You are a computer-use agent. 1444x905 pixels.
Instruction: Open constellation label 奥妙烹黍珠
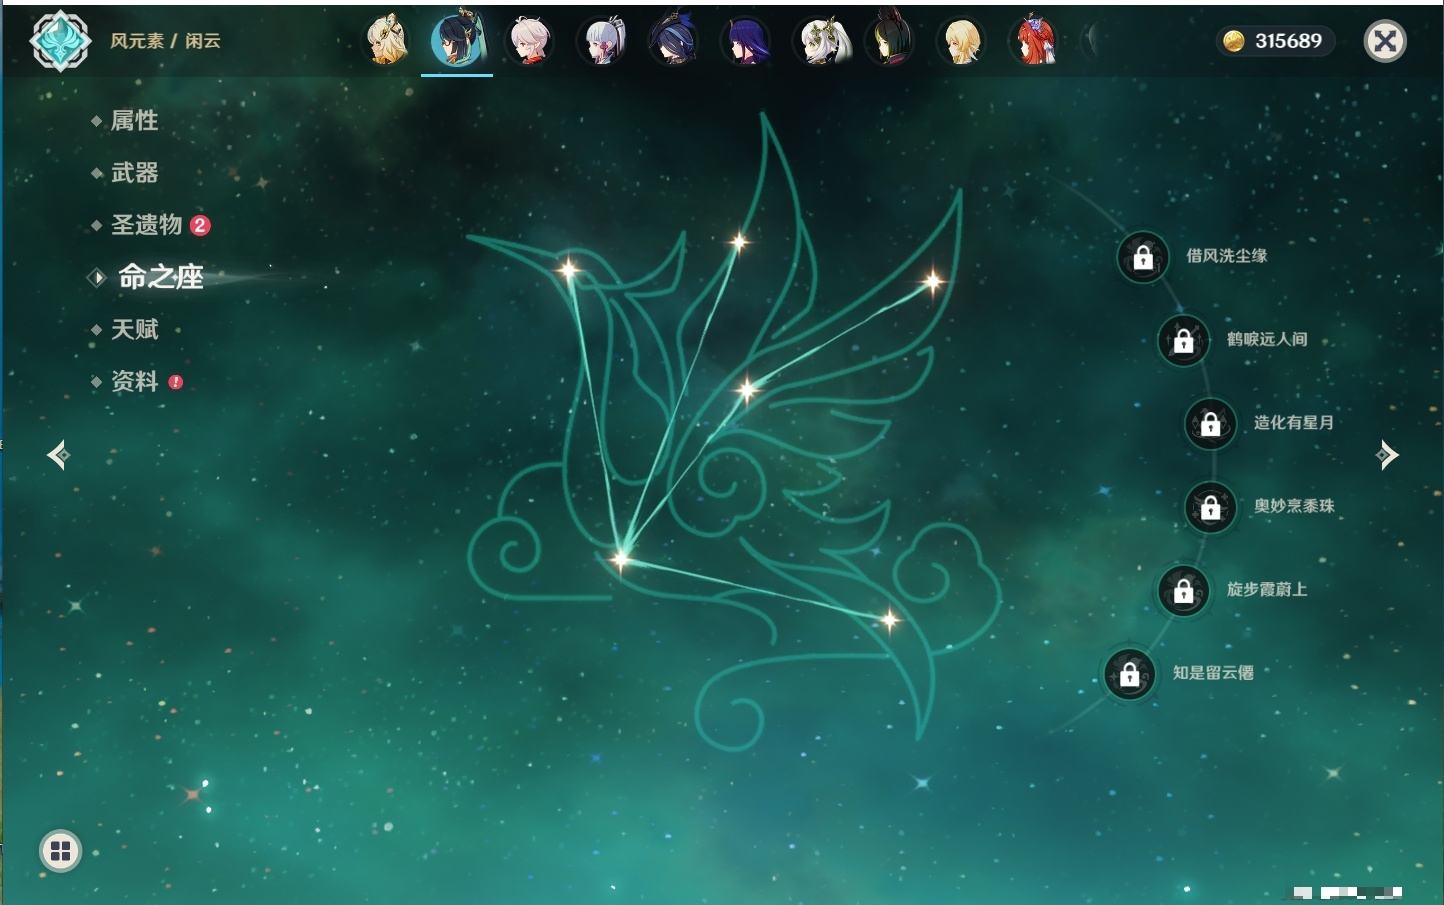pos(1294,506)
